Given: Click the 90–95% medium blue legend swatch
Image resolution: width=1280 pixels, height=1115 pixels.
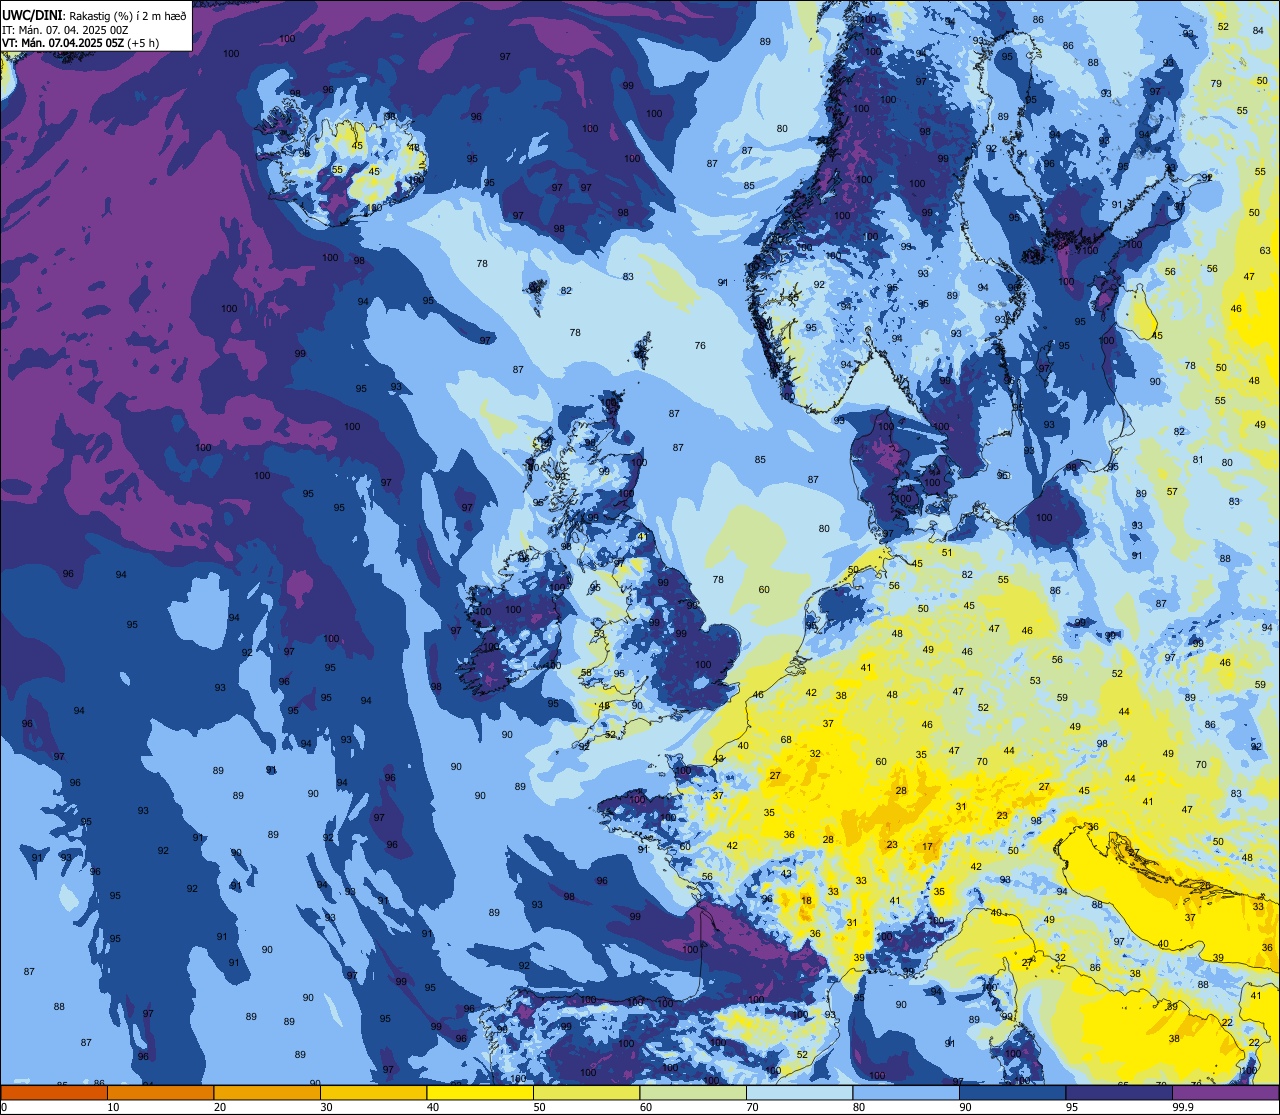Looking at the screenshot, I should [1012, 1092].
